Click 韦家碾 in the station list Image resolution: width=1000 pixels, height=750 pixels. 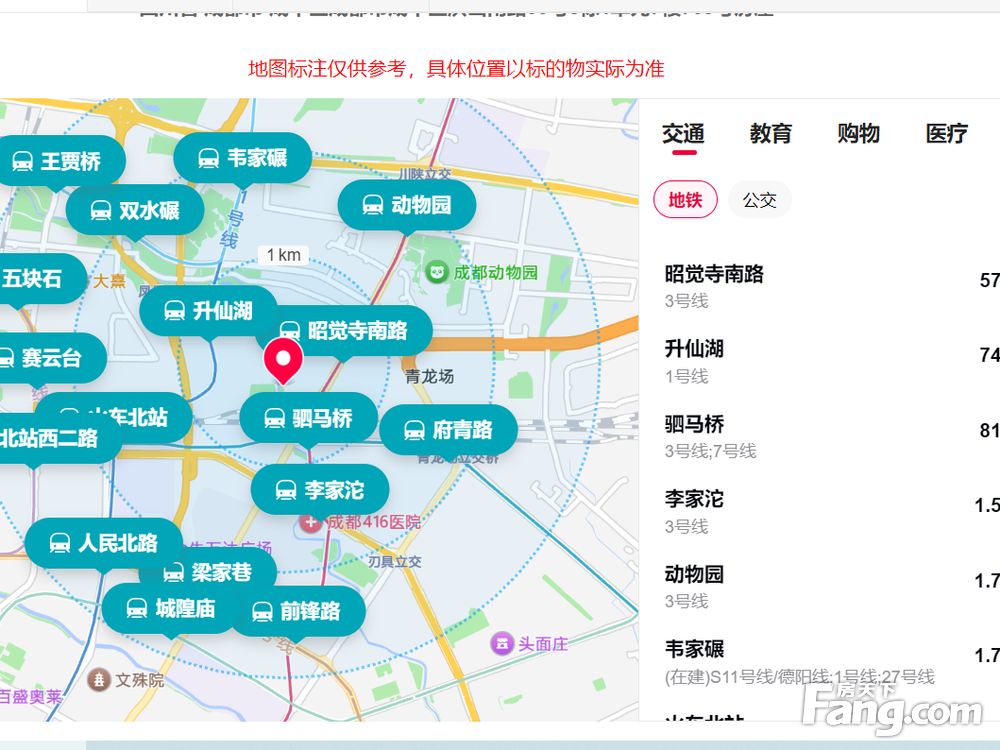click(x=695, y=649)
